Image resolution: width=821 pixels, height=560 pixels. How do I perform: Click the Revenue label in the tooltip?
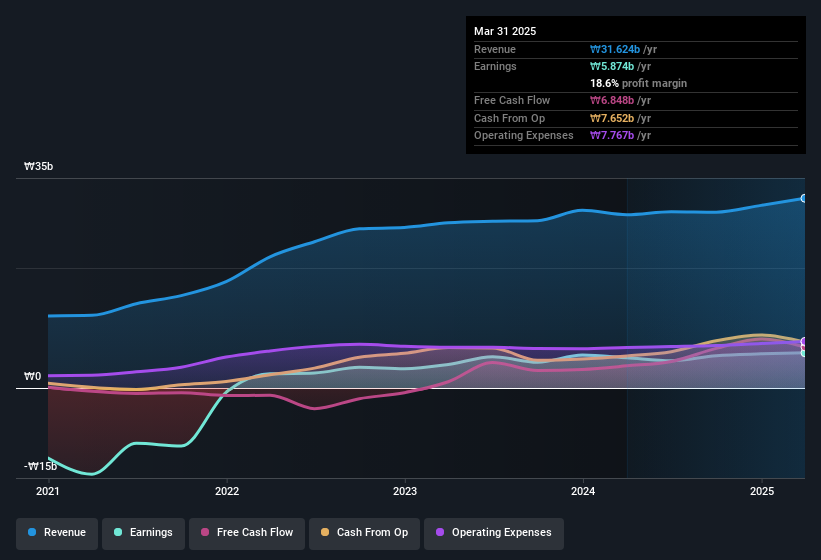[x=495, y=49]
